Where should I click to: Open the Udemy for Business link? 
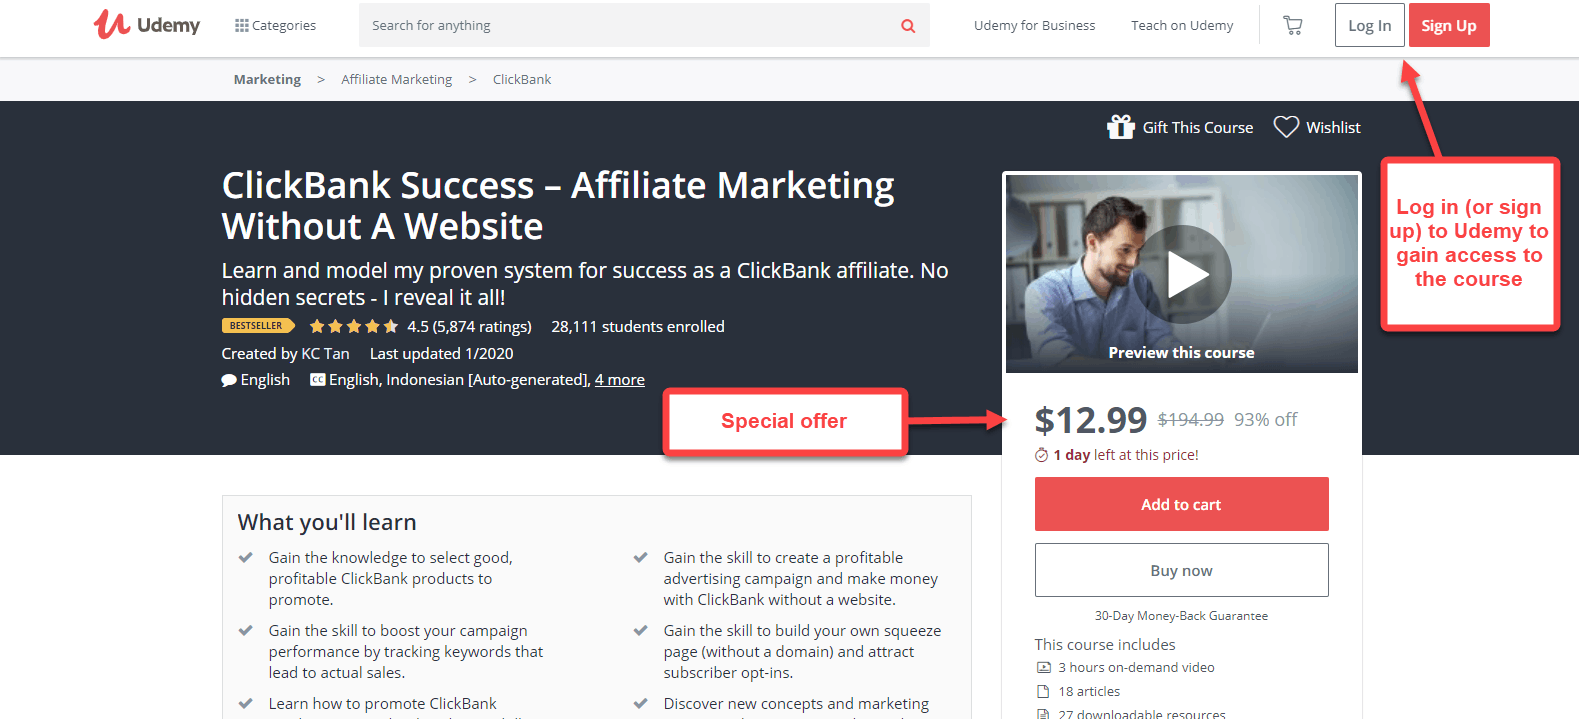(1035, 26)
